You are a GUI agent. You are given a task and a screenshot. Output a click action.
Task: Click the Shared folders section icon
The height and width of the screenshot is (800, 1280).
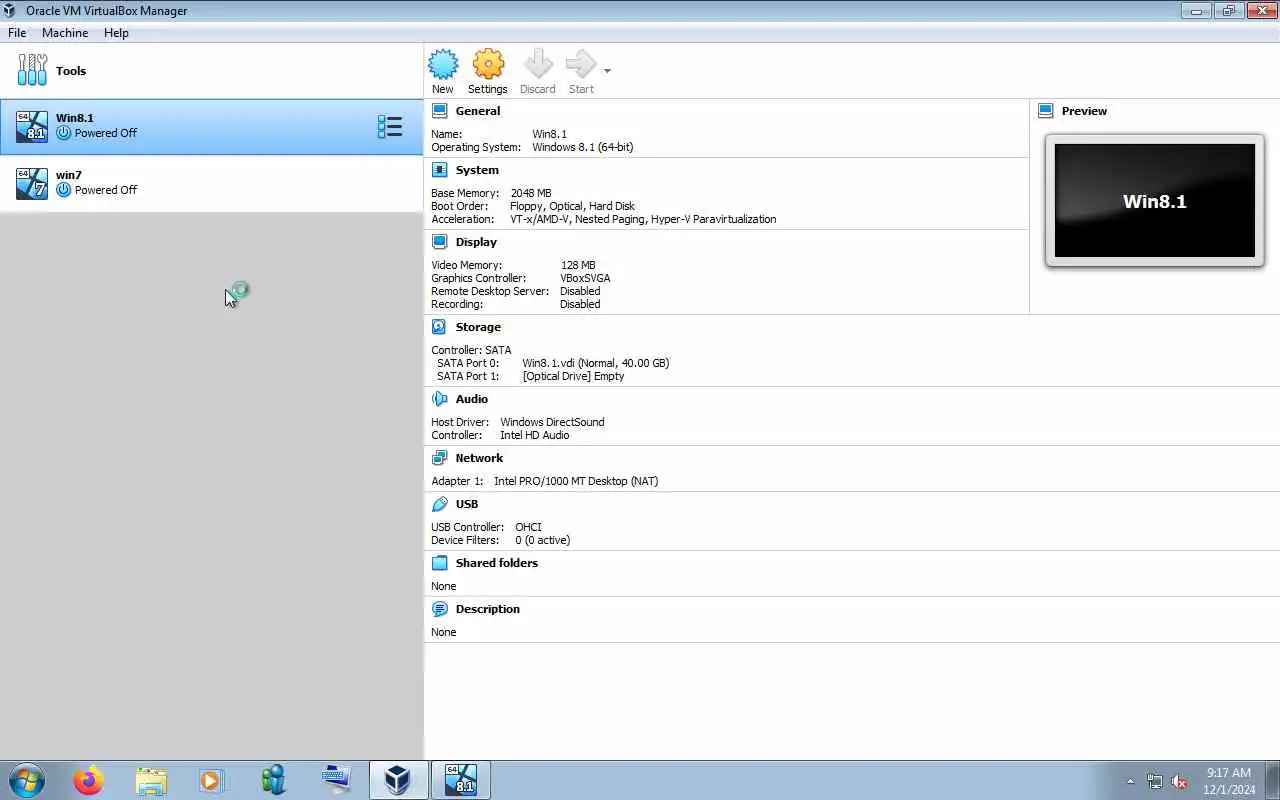click(x=439, y=563)
